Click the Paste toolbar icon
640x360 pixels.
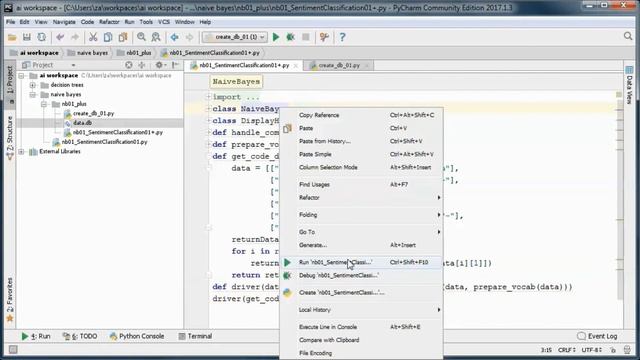(x=123, y=38)
